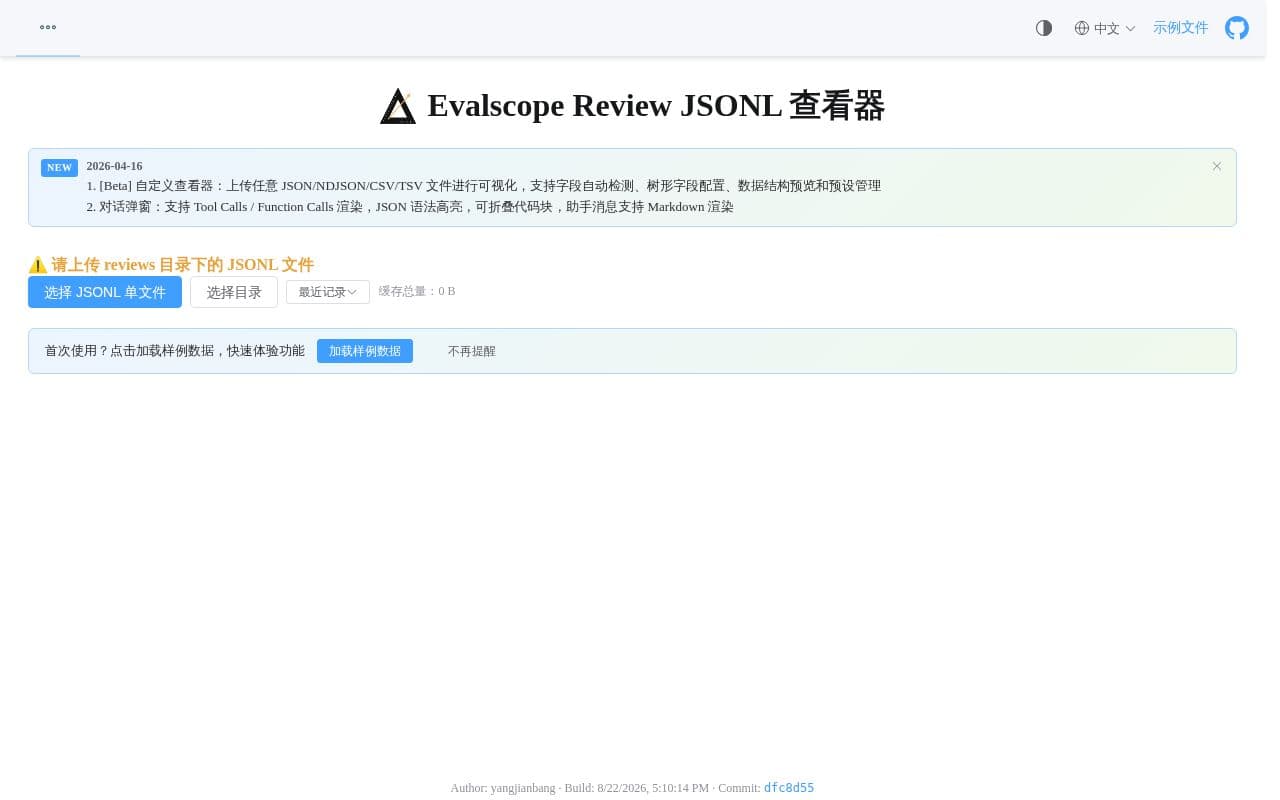Click the globe icon next to 中文

tap(1082, 28)
